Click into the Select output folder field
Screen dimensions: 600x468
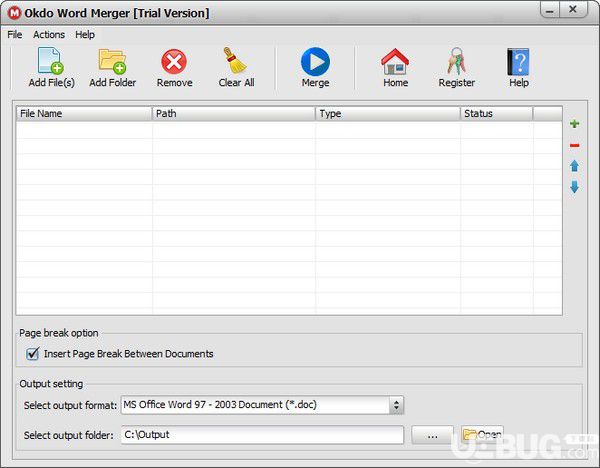pos(262,435)
